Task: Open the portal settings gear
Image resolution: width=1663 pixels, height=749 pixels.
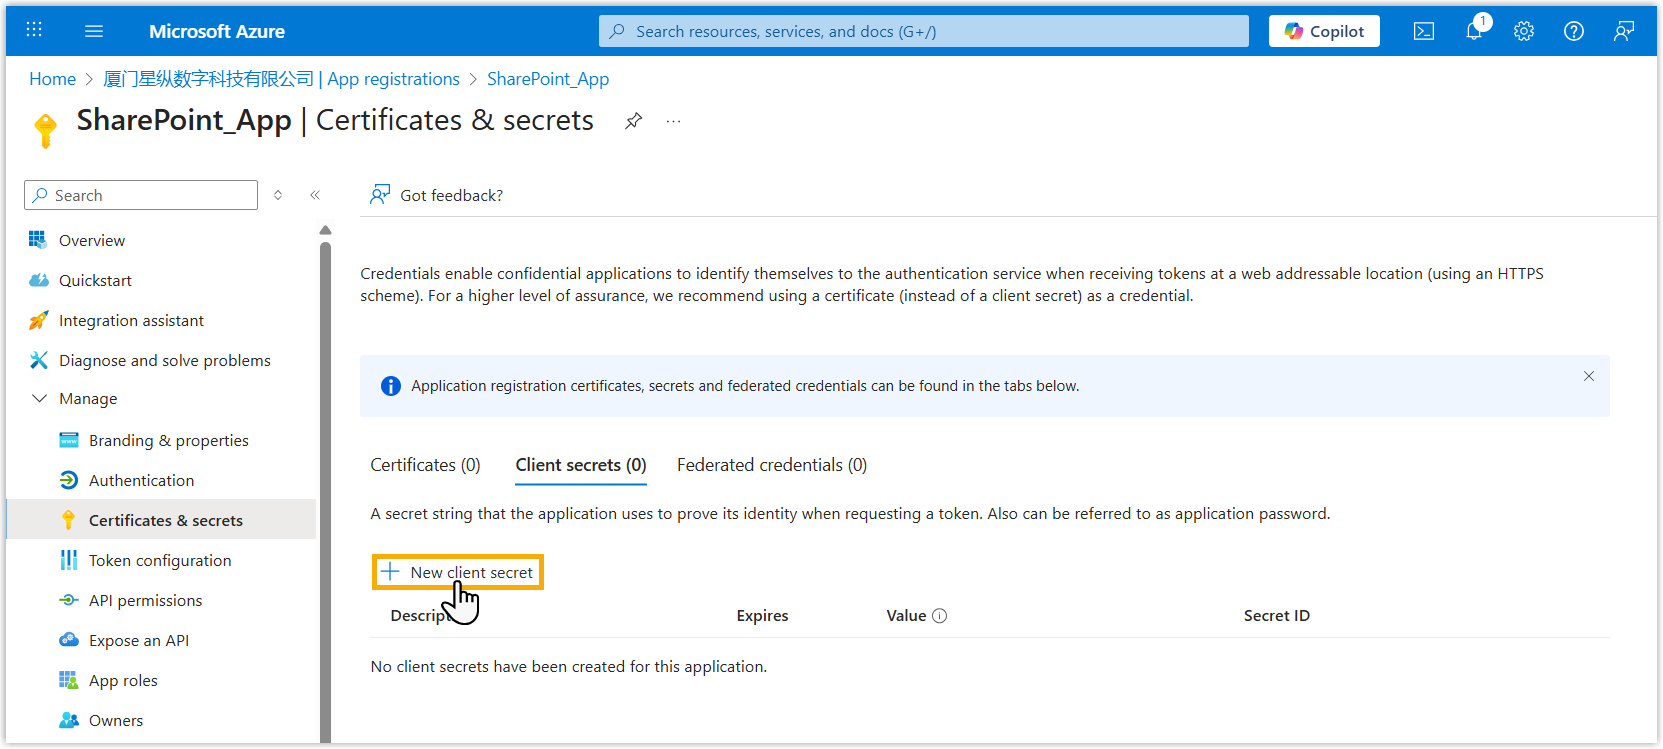Action: click(x=1523, y=32)
